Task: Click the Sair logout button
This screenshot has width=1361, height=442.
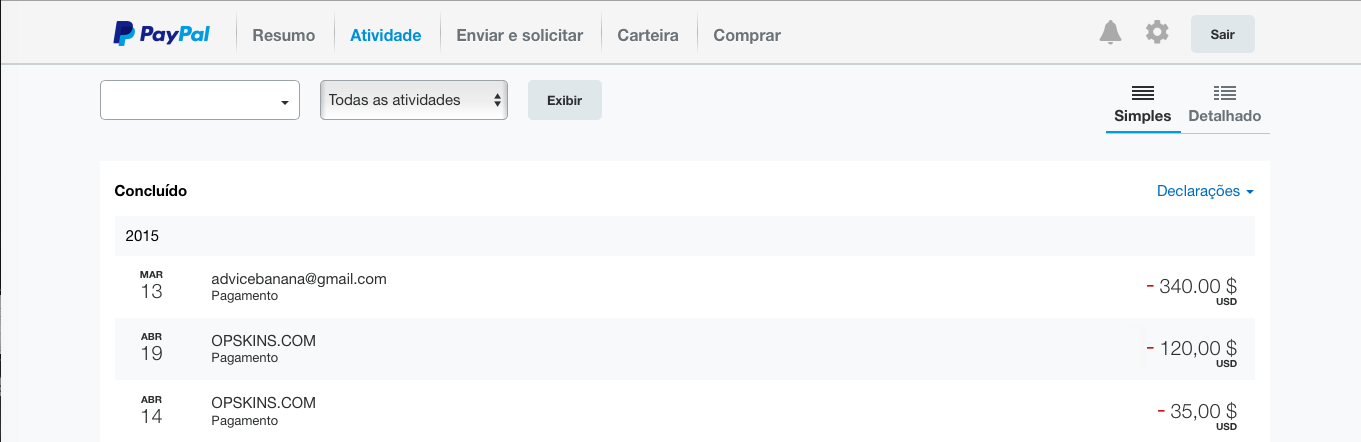Action: tap(1222, 34)
